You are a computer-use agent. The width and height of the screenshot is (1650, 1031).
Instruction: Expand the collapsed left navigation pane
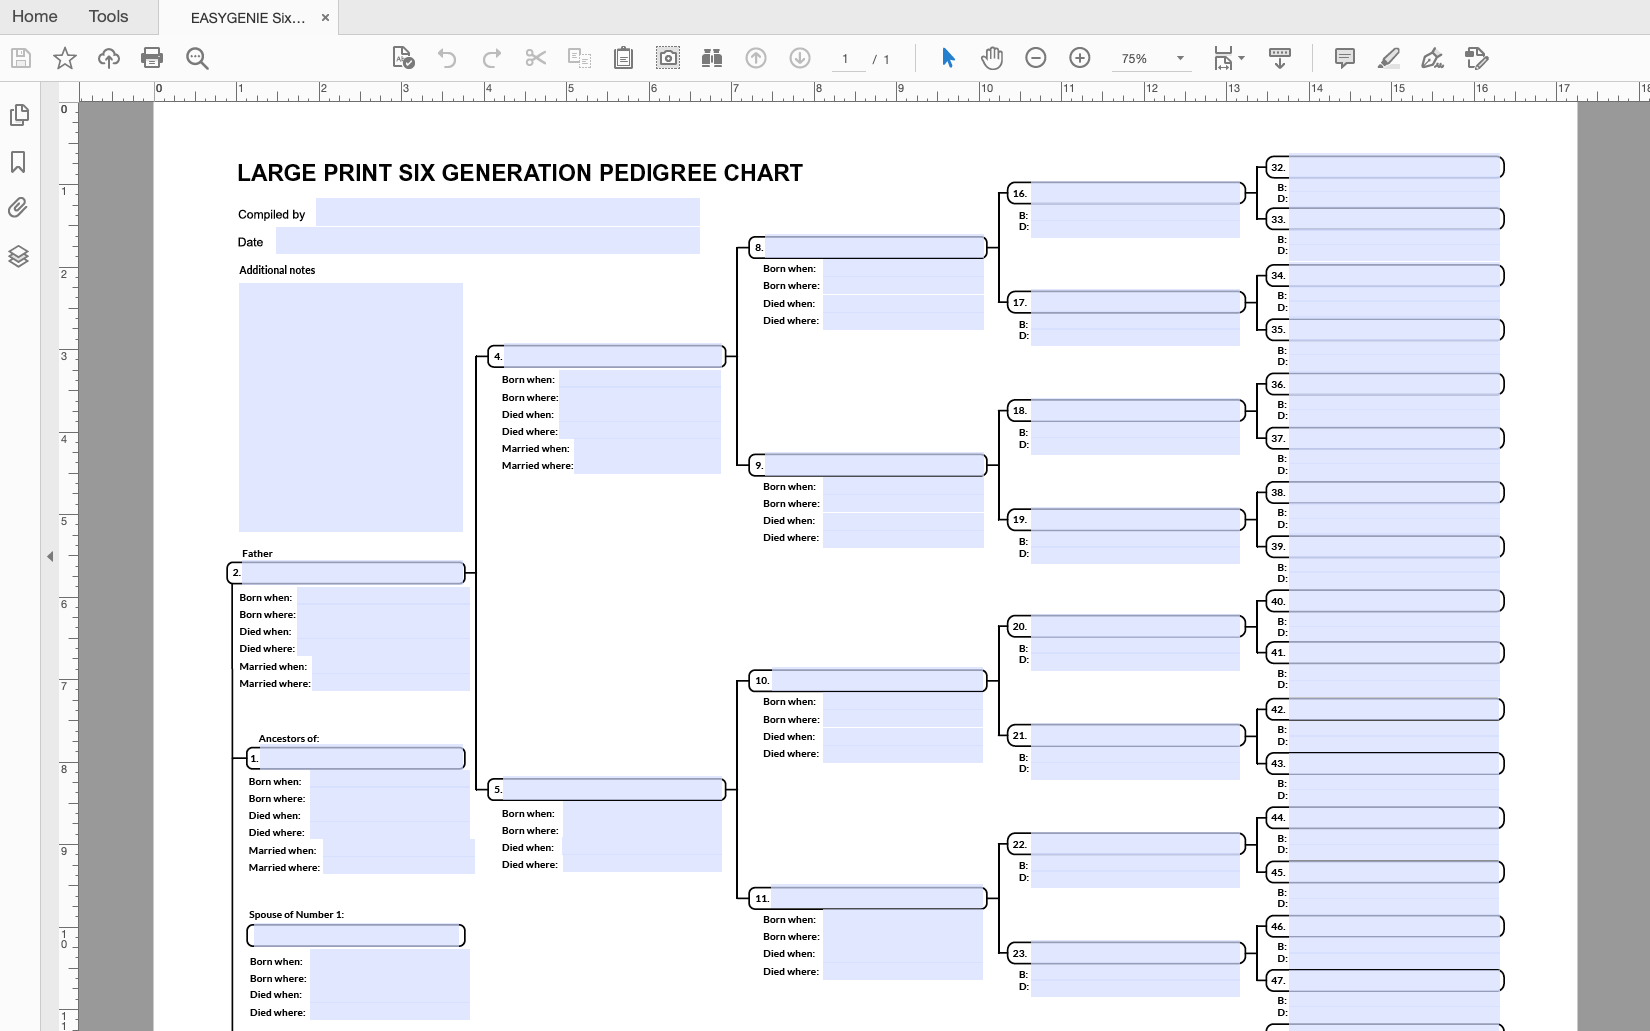[x=50, y=556]
